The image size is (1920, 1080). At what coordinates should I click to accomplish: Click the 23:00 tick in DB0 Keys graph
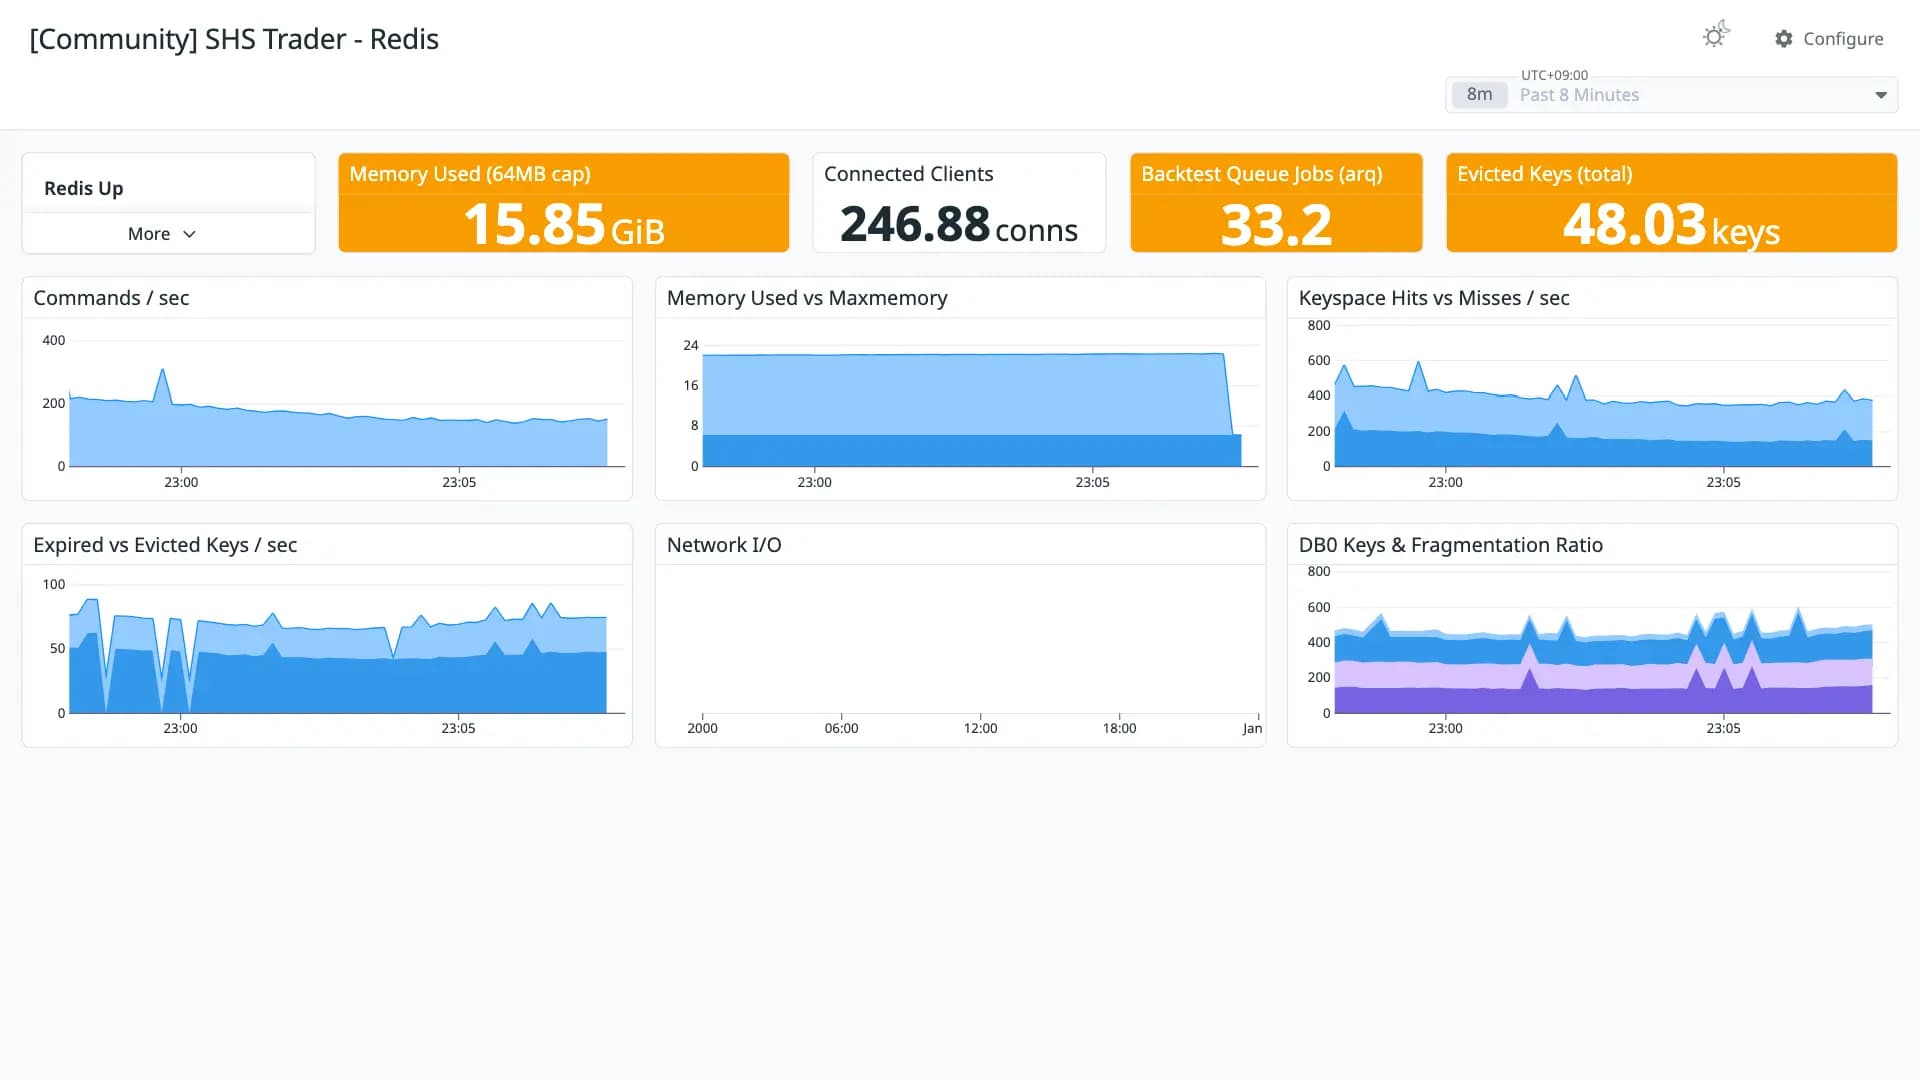click(x=1445, y=728)
